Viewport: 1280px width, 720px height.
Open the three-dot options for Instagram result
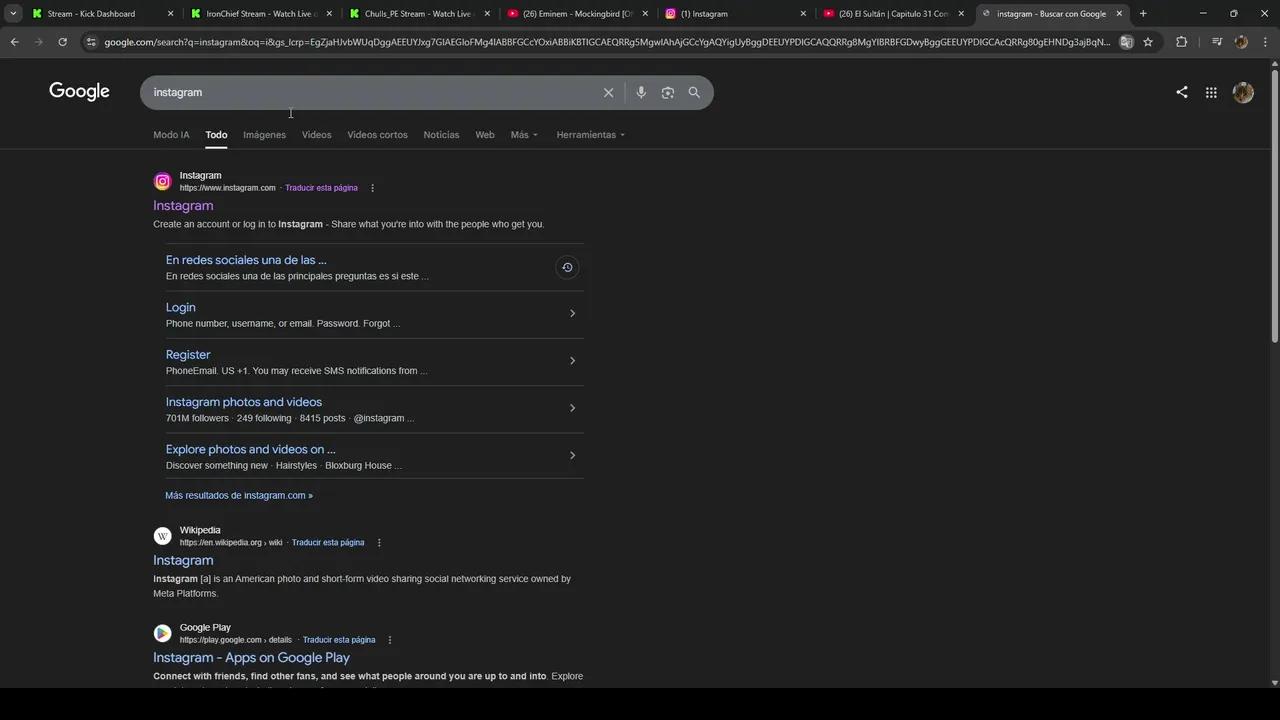pos(372,188)
